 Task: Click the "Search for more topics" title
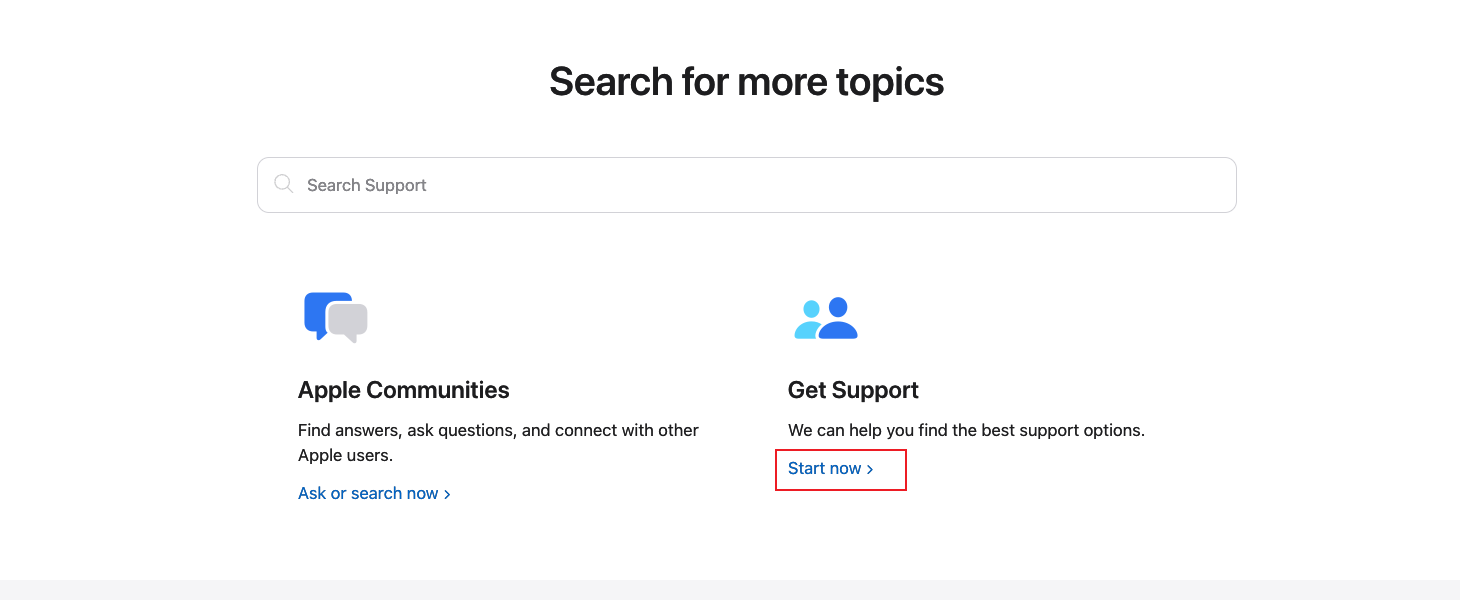[746, 81]
